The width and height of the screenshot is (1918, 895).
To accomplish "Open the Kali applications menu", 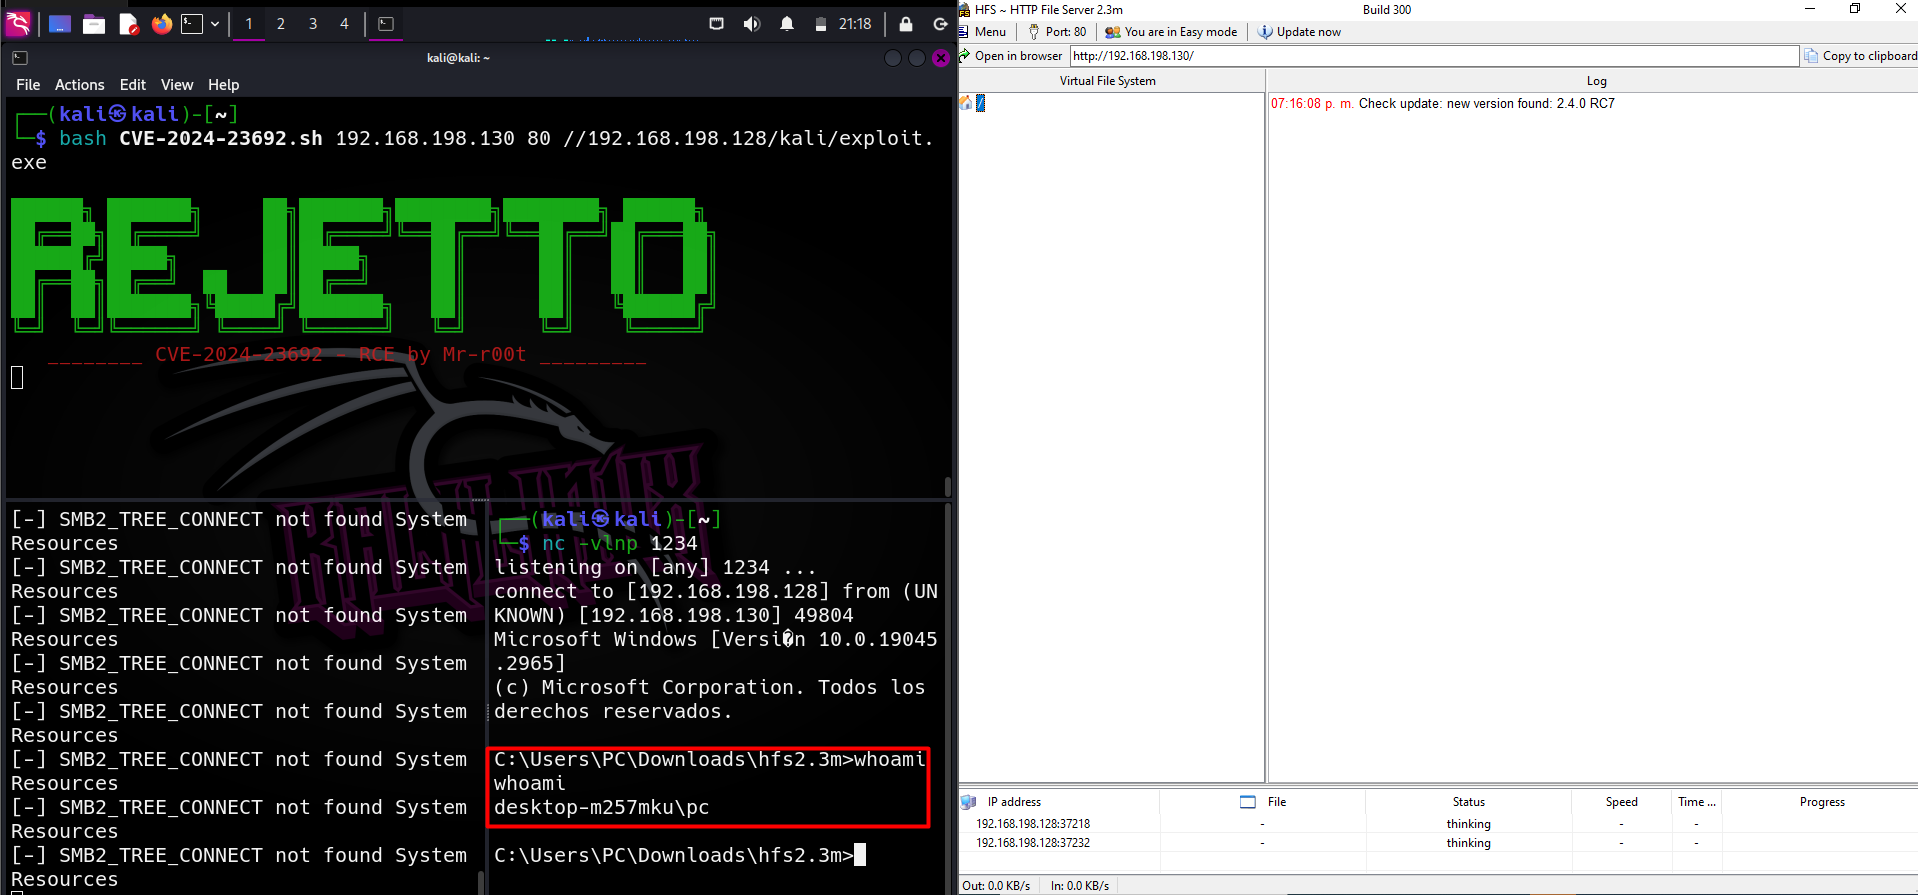I will click(18, 23).
